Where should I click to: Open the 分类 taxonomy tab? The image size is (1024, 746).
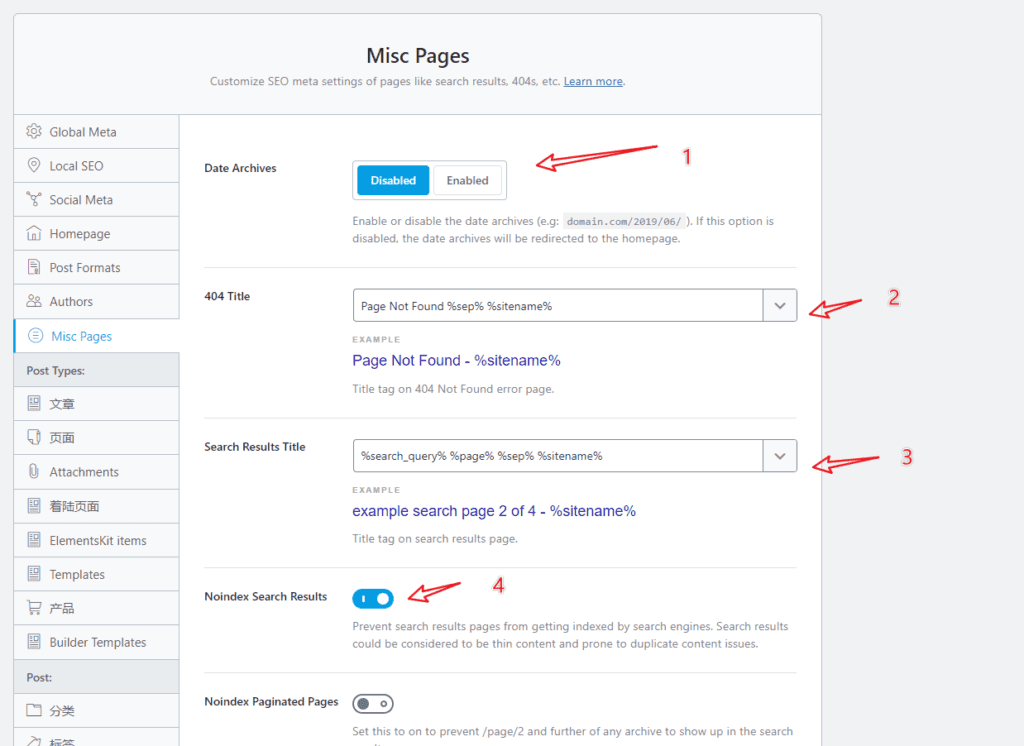point(97,711)
